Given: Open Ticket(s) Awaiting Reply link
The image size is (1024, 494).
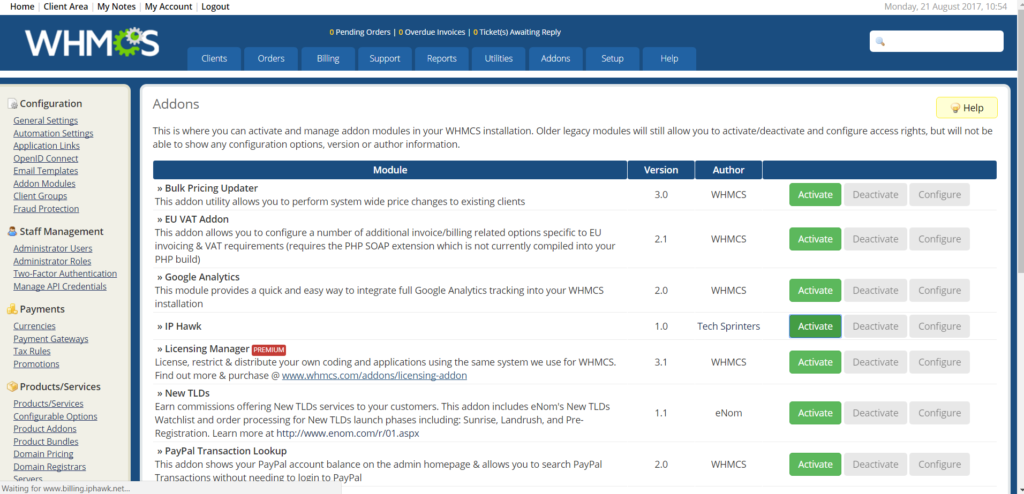Looking at the screenshot, I should [517, 32].
